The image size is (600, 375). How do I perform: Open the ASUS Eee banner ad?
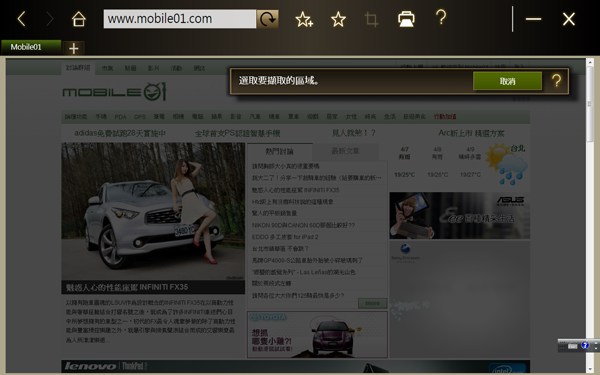click(x=460, y=215)
